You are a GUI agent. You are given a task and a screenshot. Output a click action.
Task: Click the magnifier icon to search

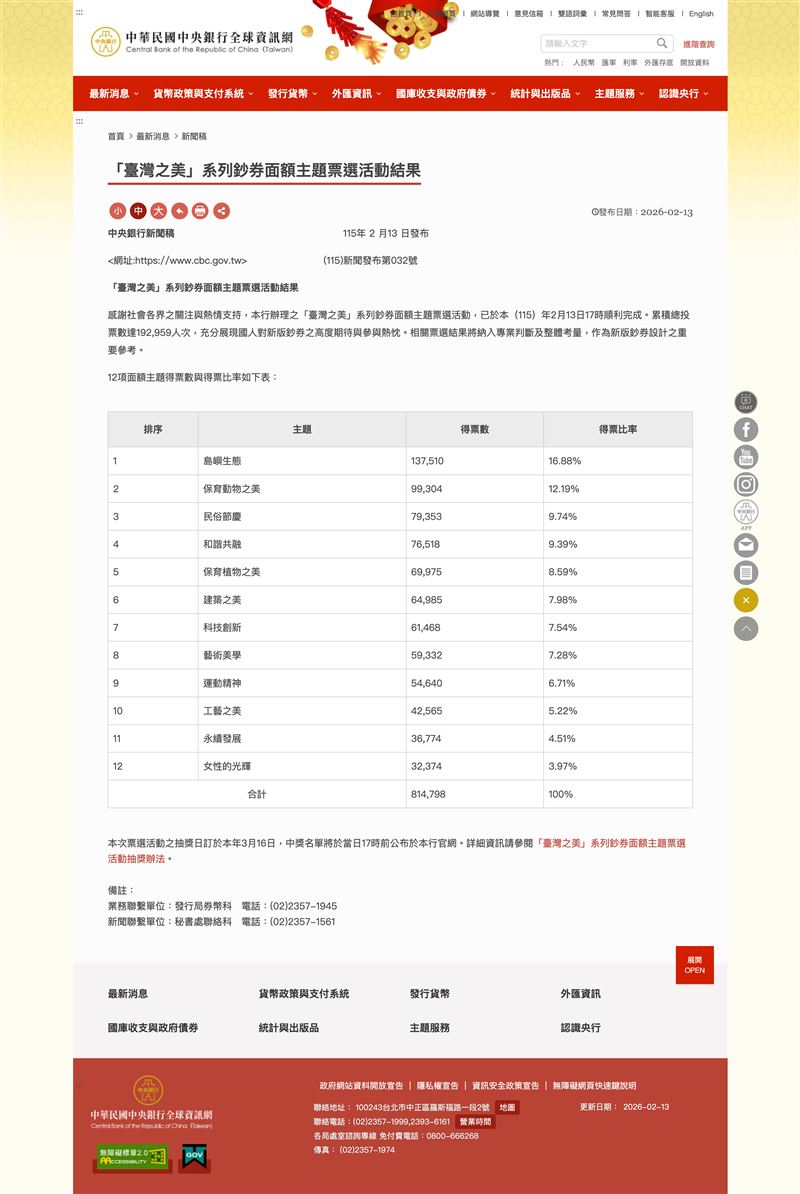pos(662,43)
